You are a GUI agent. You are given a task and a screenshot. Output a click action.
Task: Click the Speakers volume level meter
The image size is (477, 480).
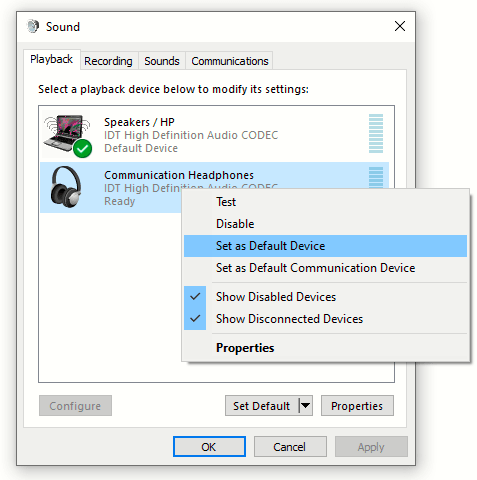[x=376, y=133]
